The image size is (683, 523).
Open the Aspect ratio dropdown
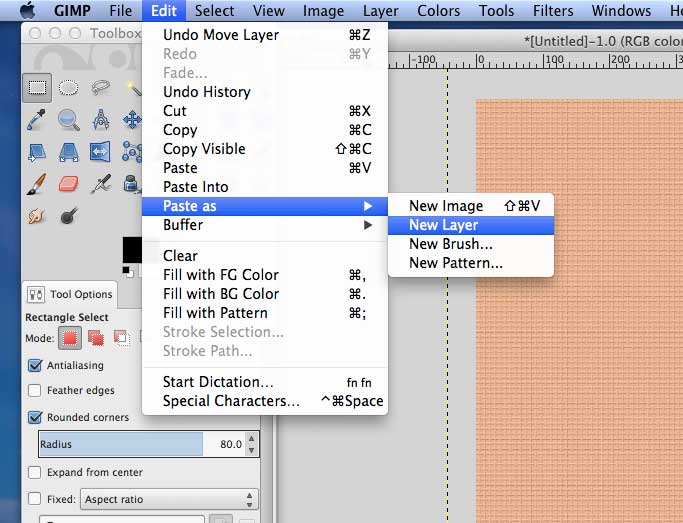click(x=169, y=499)
